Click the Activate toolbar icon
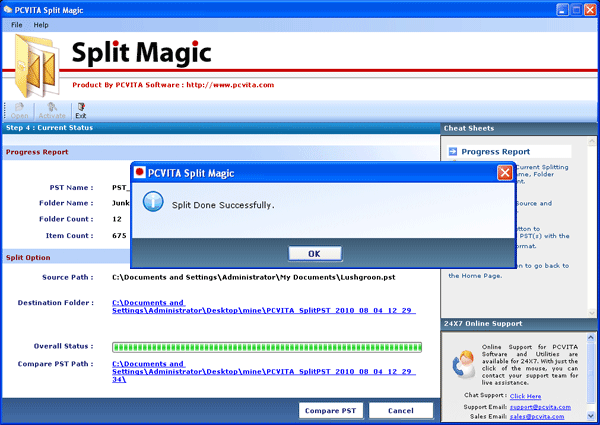600x425 pixels. (x=51, y=110)
